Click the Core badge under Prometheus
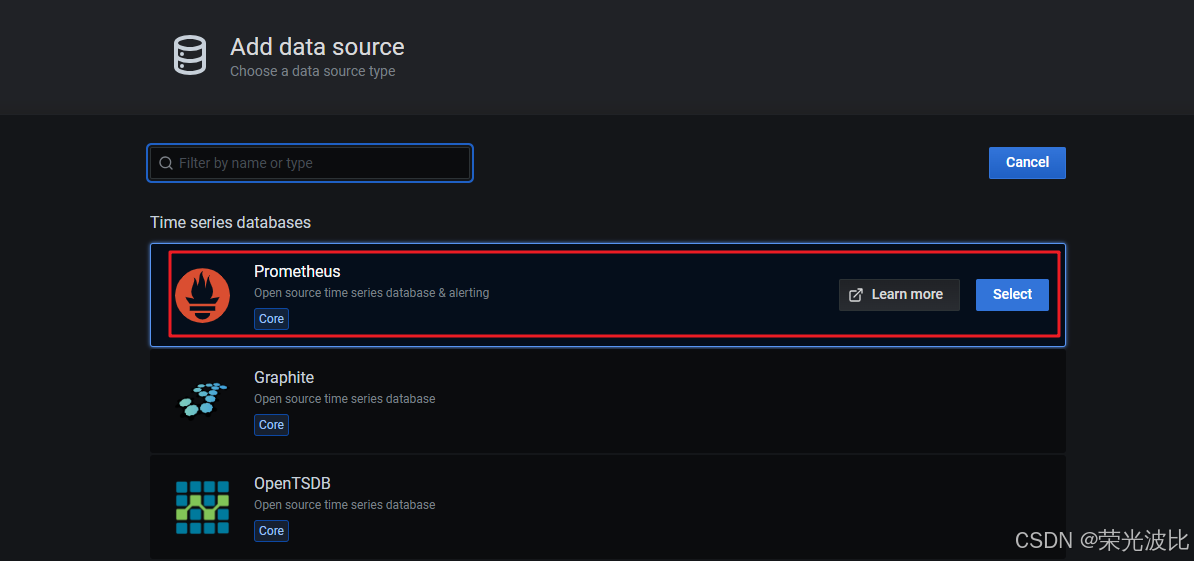1194x561 pixels. click(271, 319)
